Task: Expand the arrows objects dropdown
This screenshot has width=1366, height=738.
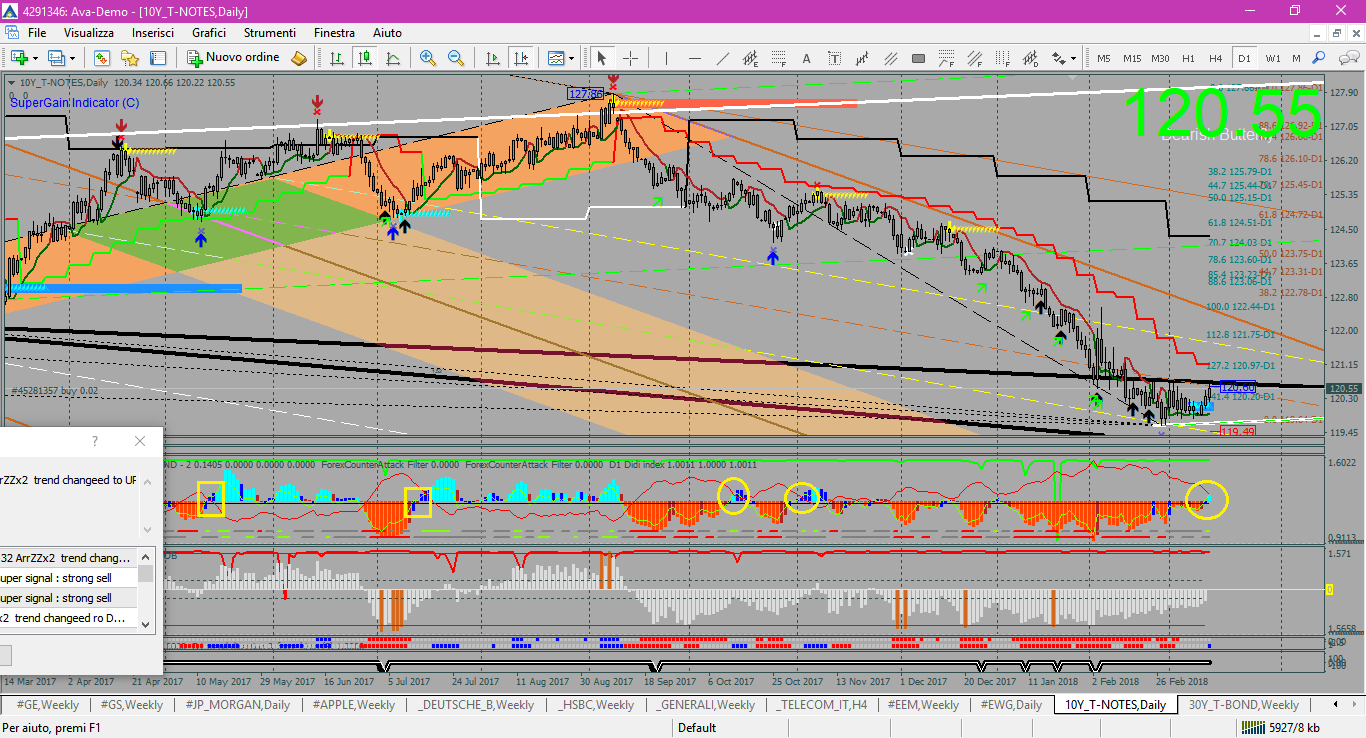Action: click(x=1074, y=58)
